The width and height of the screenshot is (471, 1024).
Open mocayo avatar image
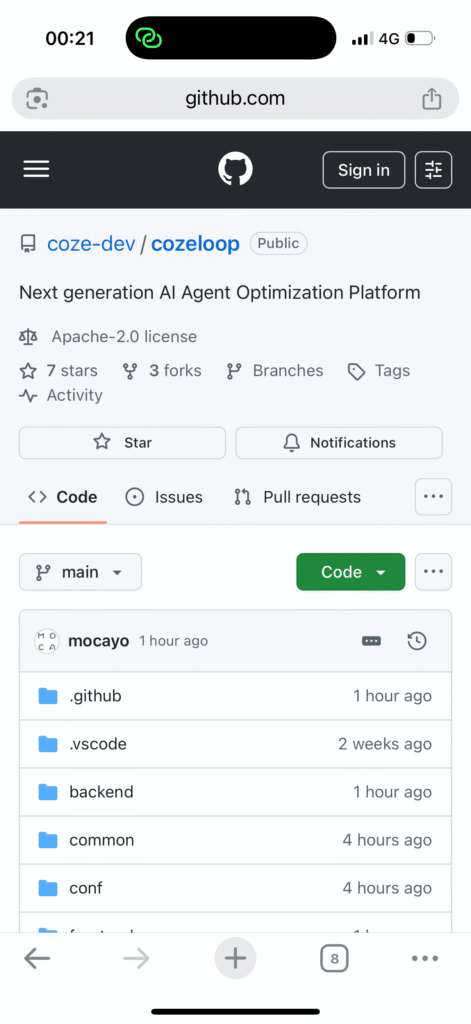coord(47,641)
